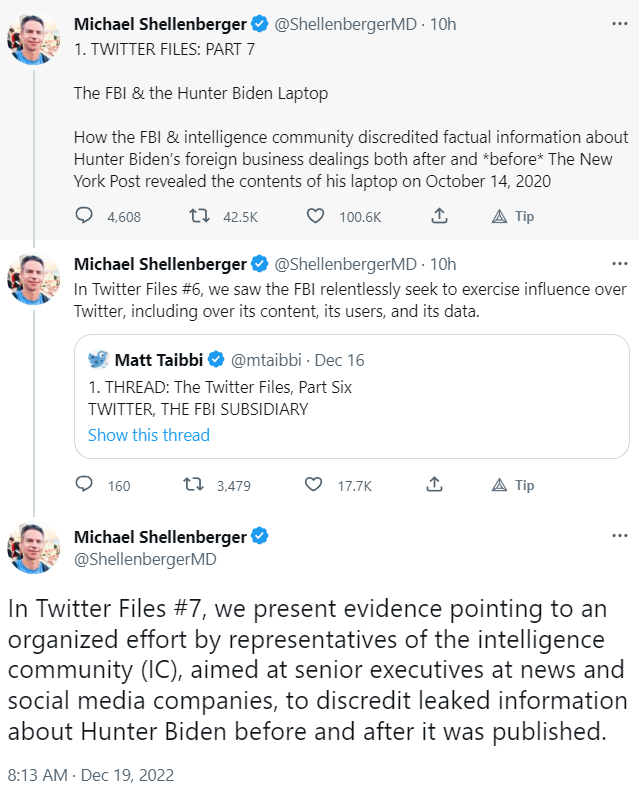Viewport: 639px width, 801px height.
Task: Reply to the Twitter Files Part 7 tweet
Action: click(85, 216)
